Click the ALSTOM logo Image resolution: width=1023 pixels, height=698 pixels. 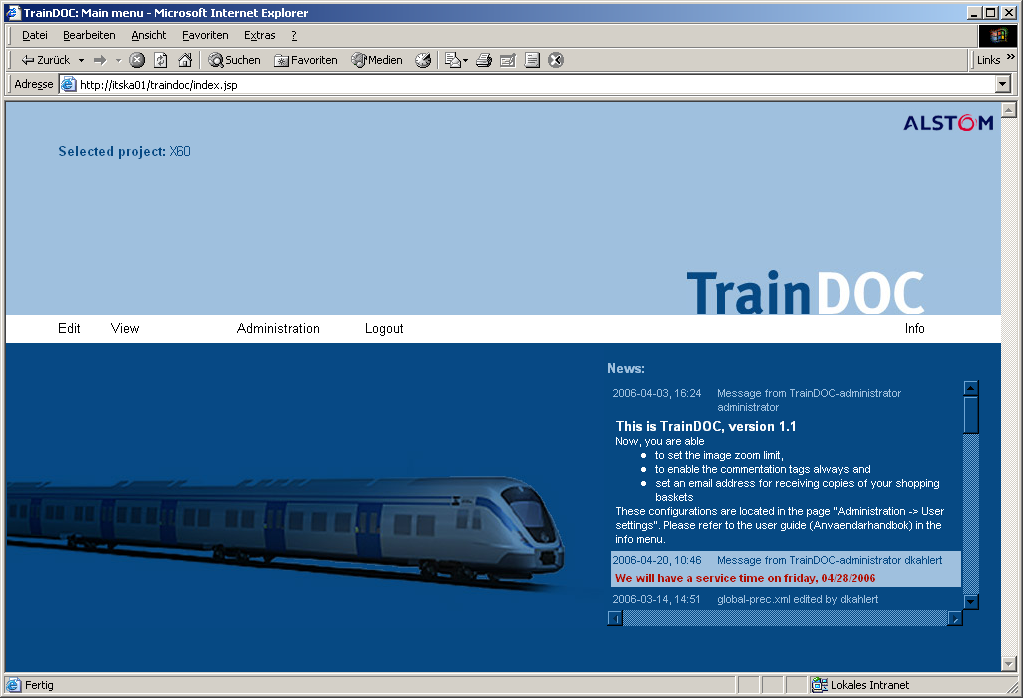pyautogui.click(x=948, y=123)
